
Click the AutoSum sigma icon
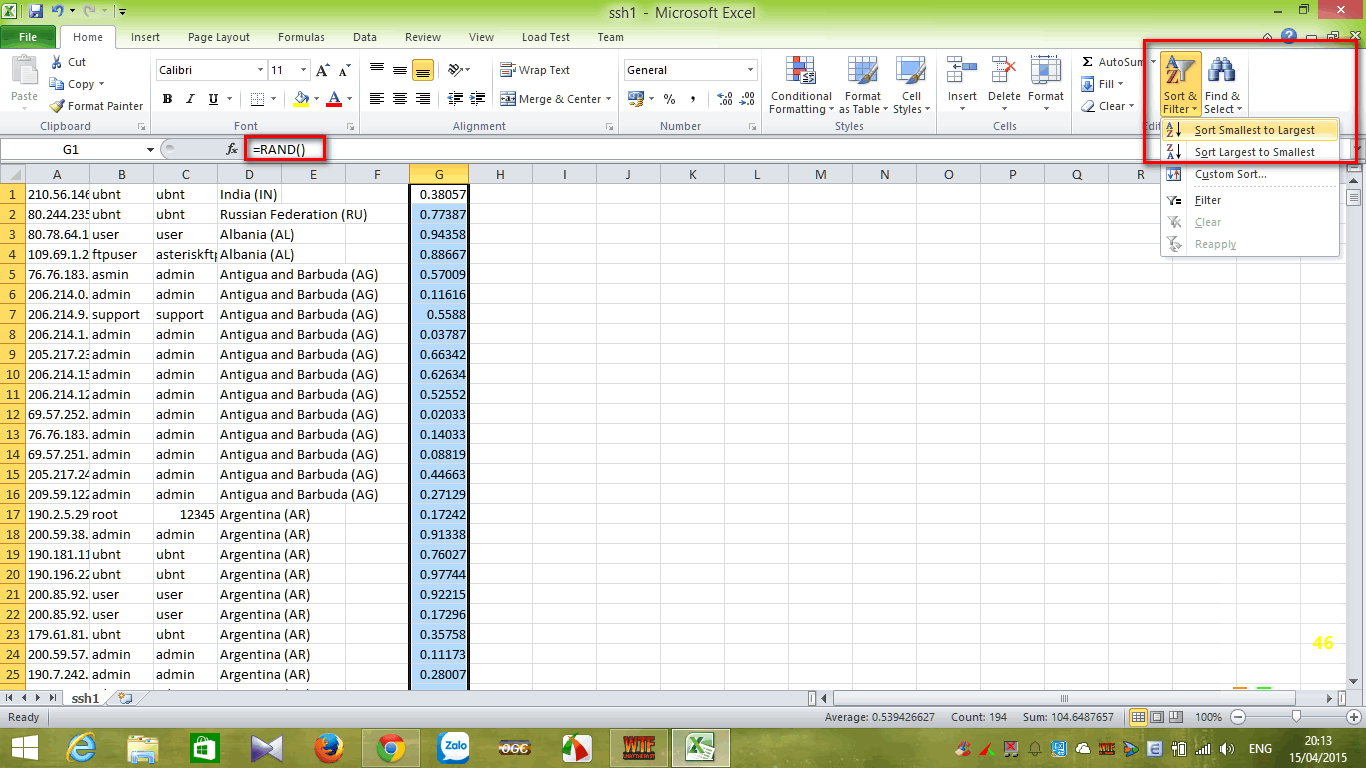click(1088, 62)
